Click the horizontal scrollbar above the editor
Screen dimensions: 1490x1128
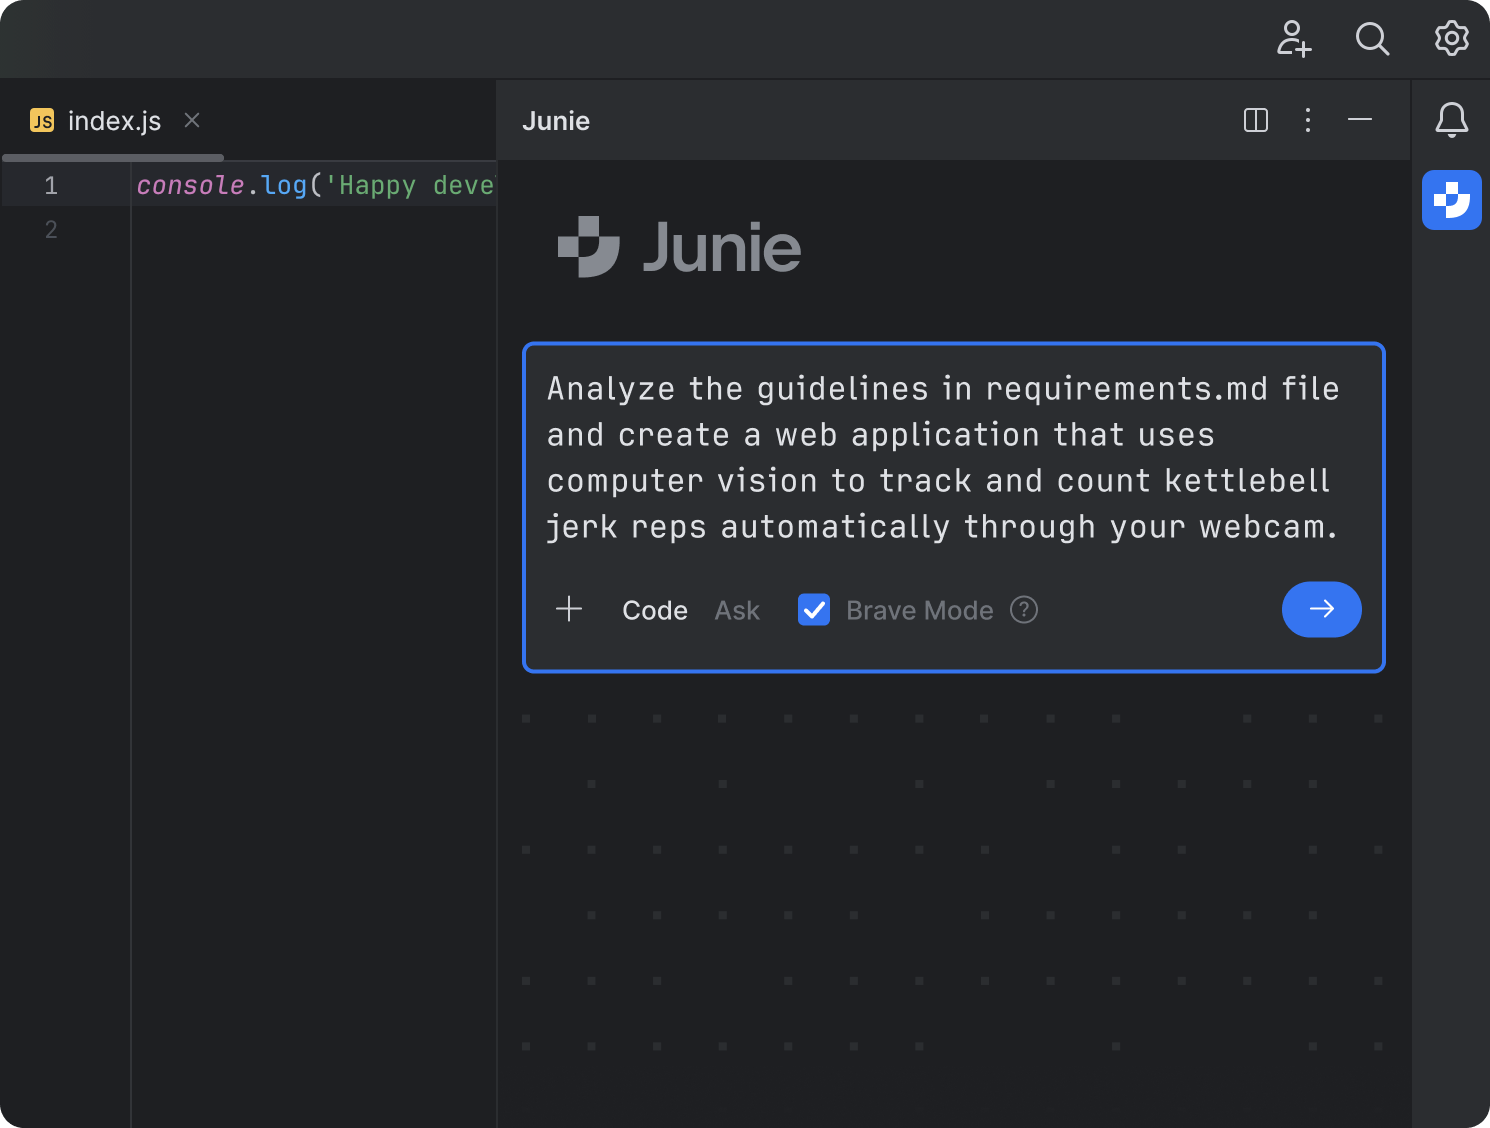tap(112, 157)
